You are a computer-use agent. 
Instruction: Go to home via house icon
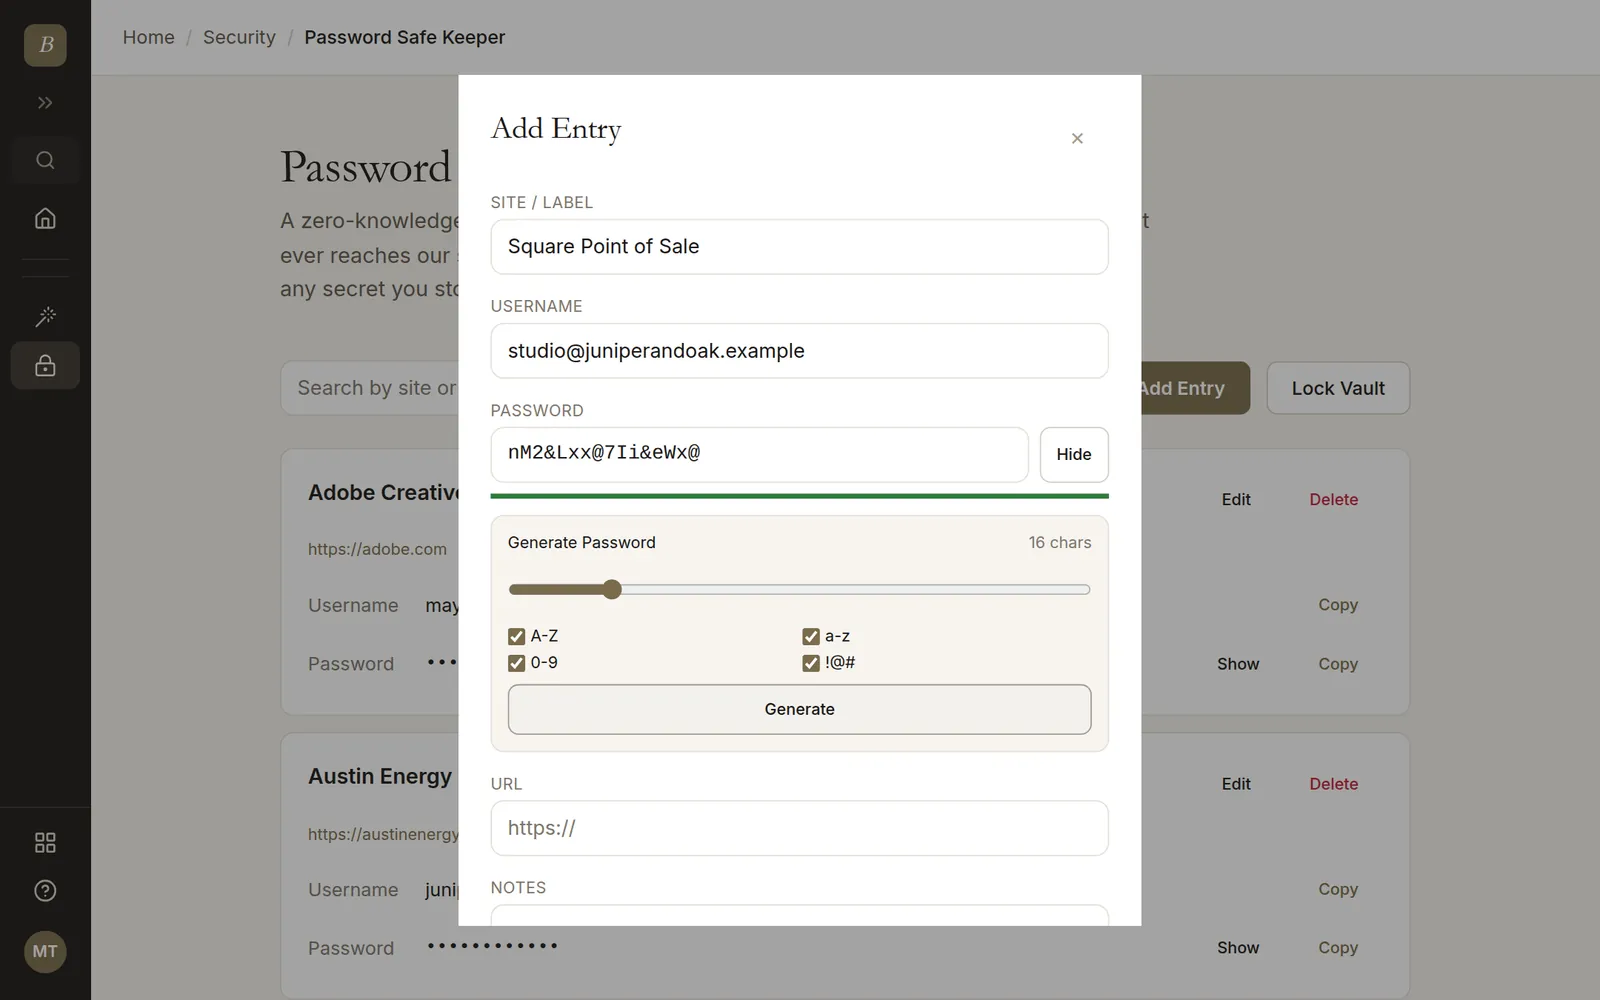tap(45, 218)
